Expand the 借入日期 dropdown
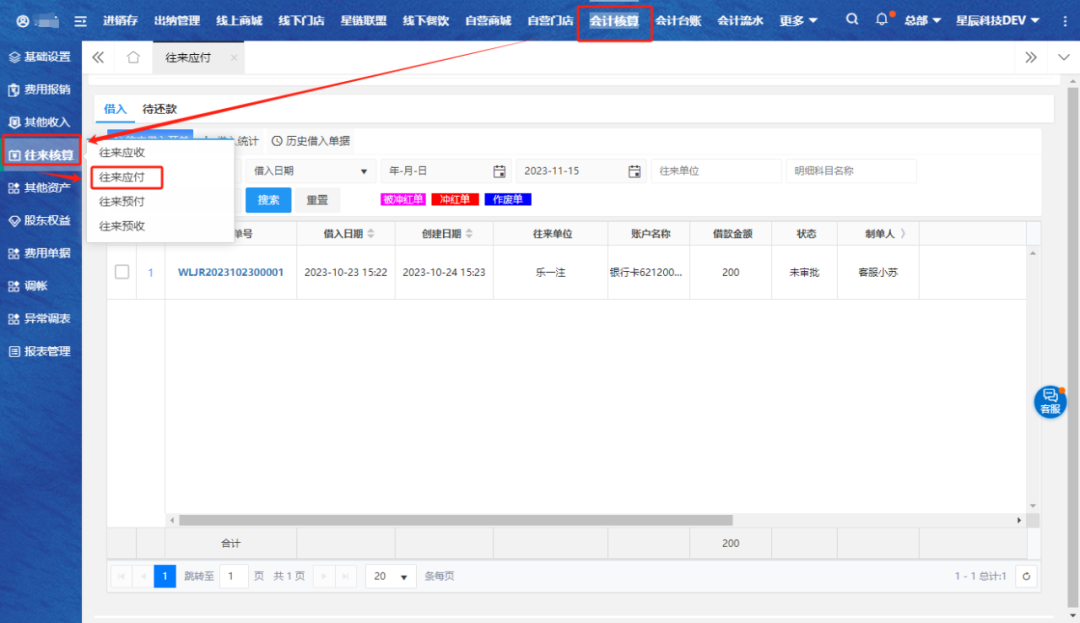 (312, 171)
